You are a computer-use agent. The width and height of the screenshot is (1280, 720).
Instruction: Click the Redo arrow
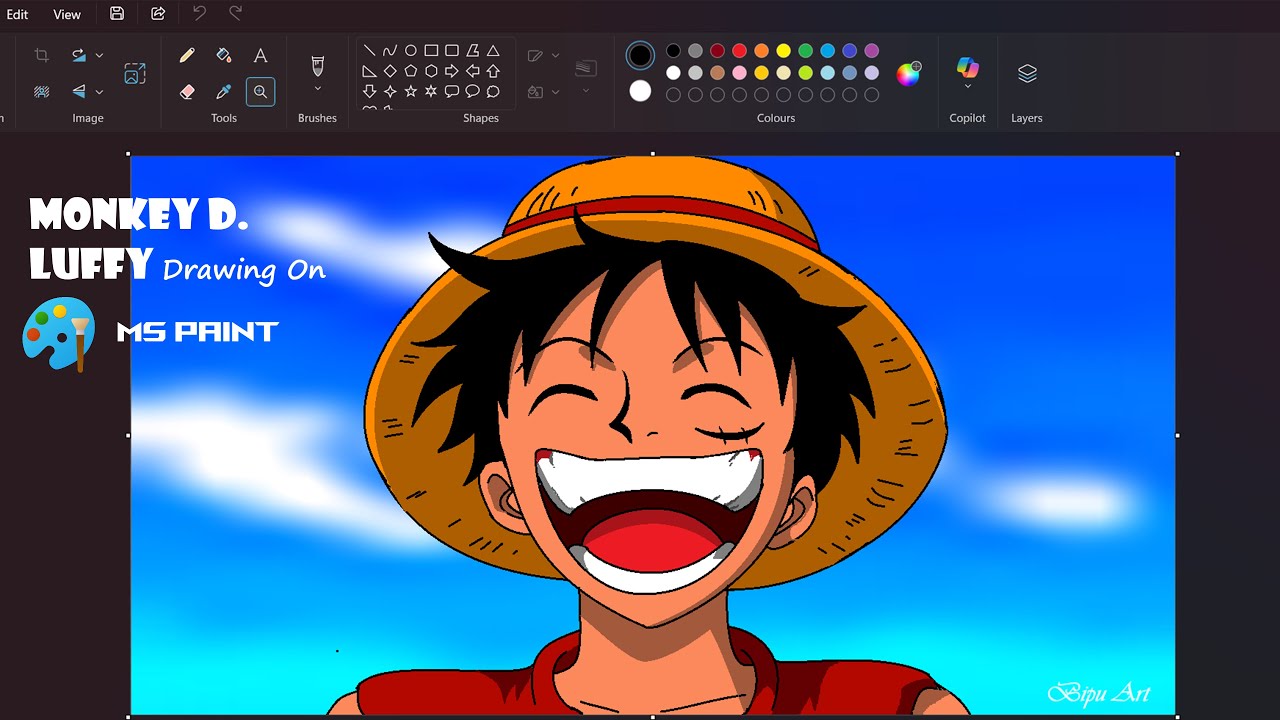pos(235,14)
